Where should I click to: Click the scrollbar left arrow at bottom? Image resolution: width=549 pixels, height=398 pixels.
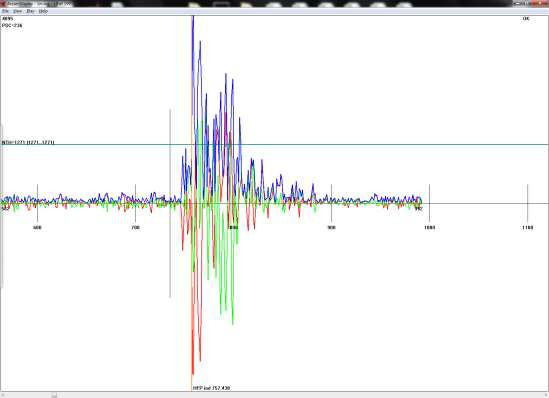click(x=3, y=395)
